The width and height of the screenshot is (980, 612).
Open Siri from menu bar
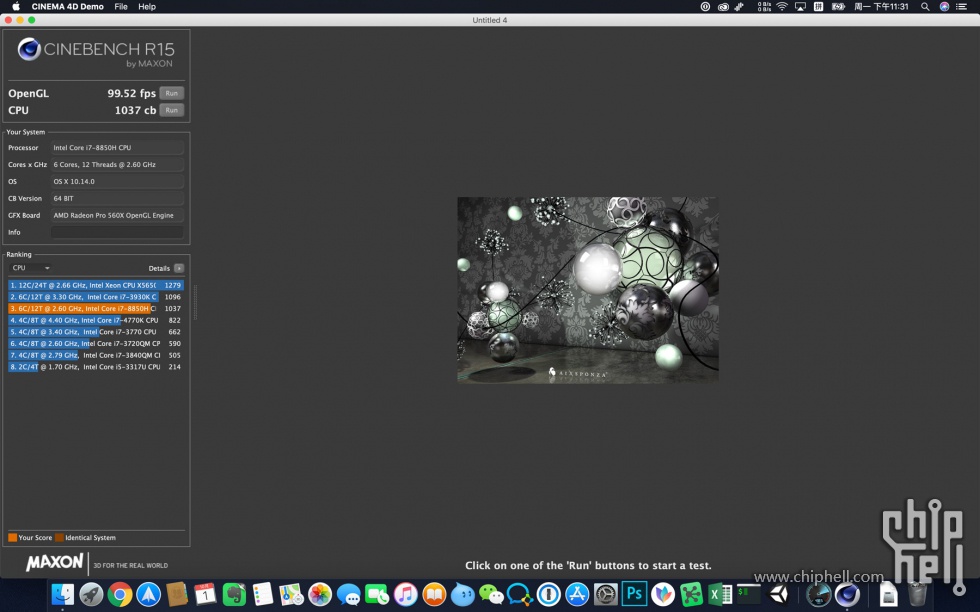coord(944,6)
